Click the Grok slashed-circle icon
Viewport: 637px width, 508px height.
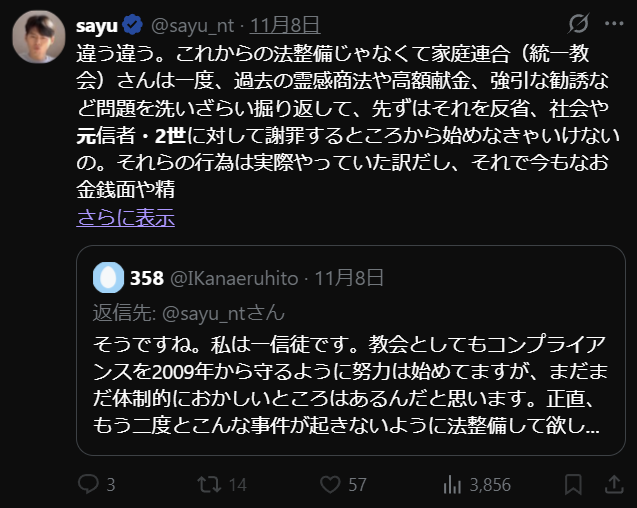pos(578,23)
